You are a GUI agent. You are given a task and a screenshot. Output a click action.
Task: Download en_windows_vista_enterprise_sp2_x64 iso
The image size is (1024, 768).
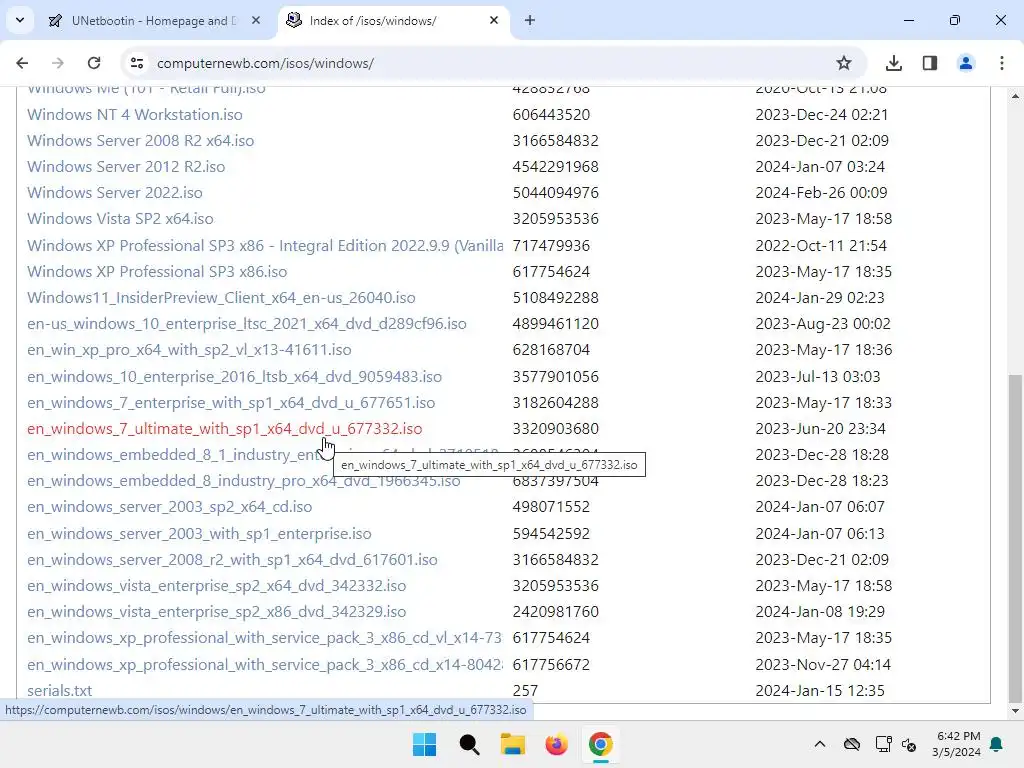pos(217,586)
